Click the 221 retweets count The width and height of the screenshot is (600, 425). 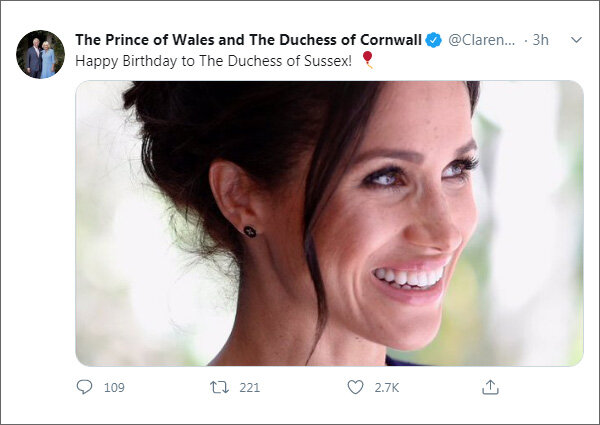(249, 387)
